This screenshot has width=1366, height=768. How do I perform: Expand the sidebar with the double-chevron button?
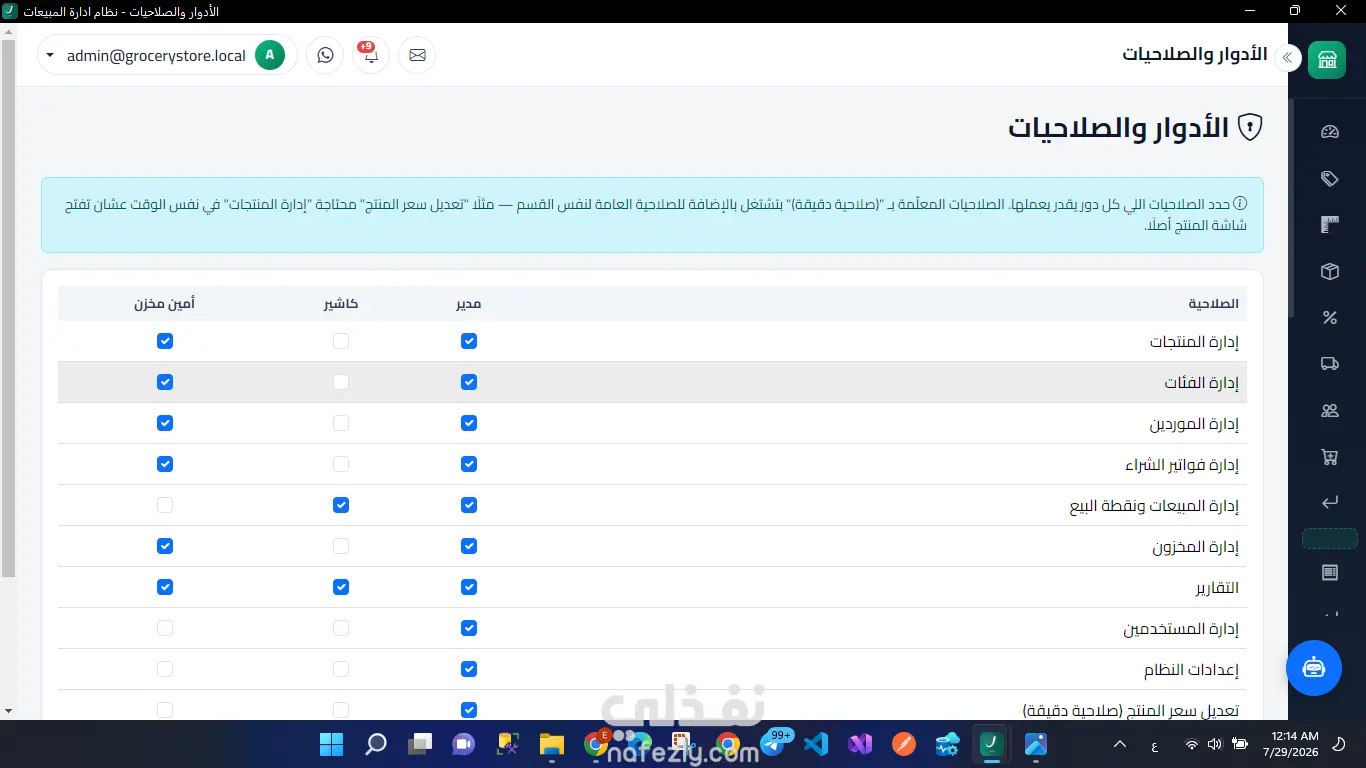[x=1288, y=58]
